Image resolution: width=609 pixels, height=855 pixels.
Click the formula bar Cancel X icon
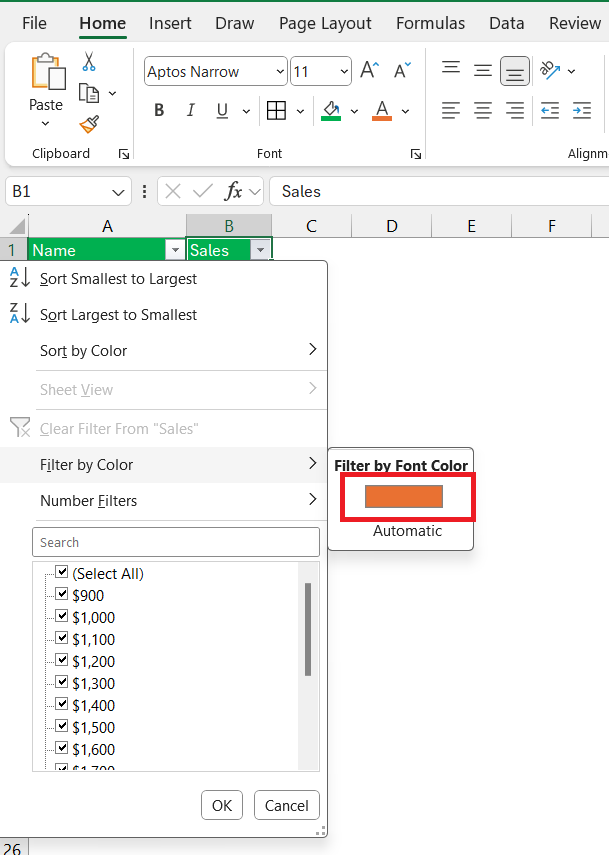(x=173, y=191)
